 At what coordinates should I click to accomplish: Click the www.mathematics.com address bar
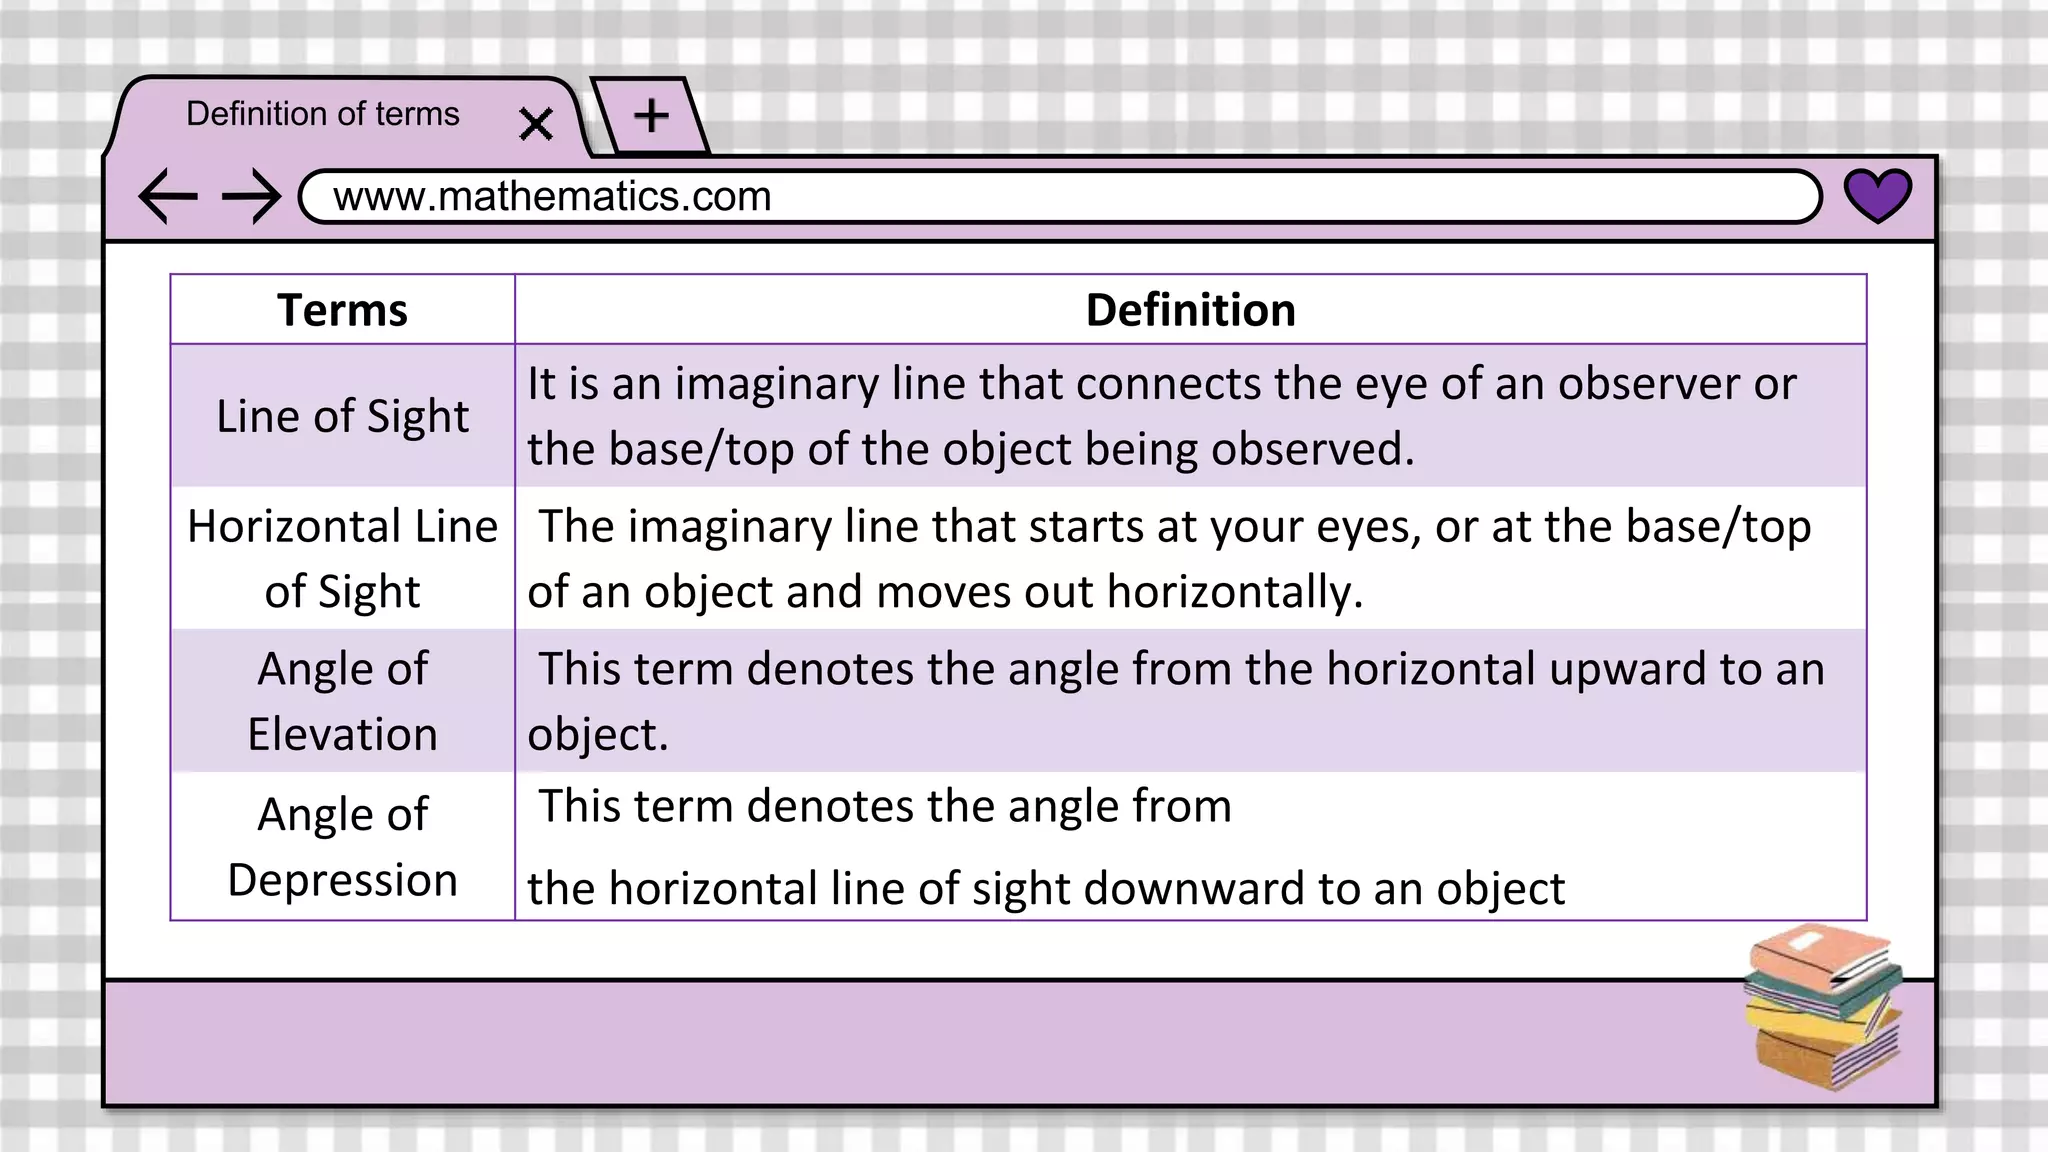point(1060,196)
